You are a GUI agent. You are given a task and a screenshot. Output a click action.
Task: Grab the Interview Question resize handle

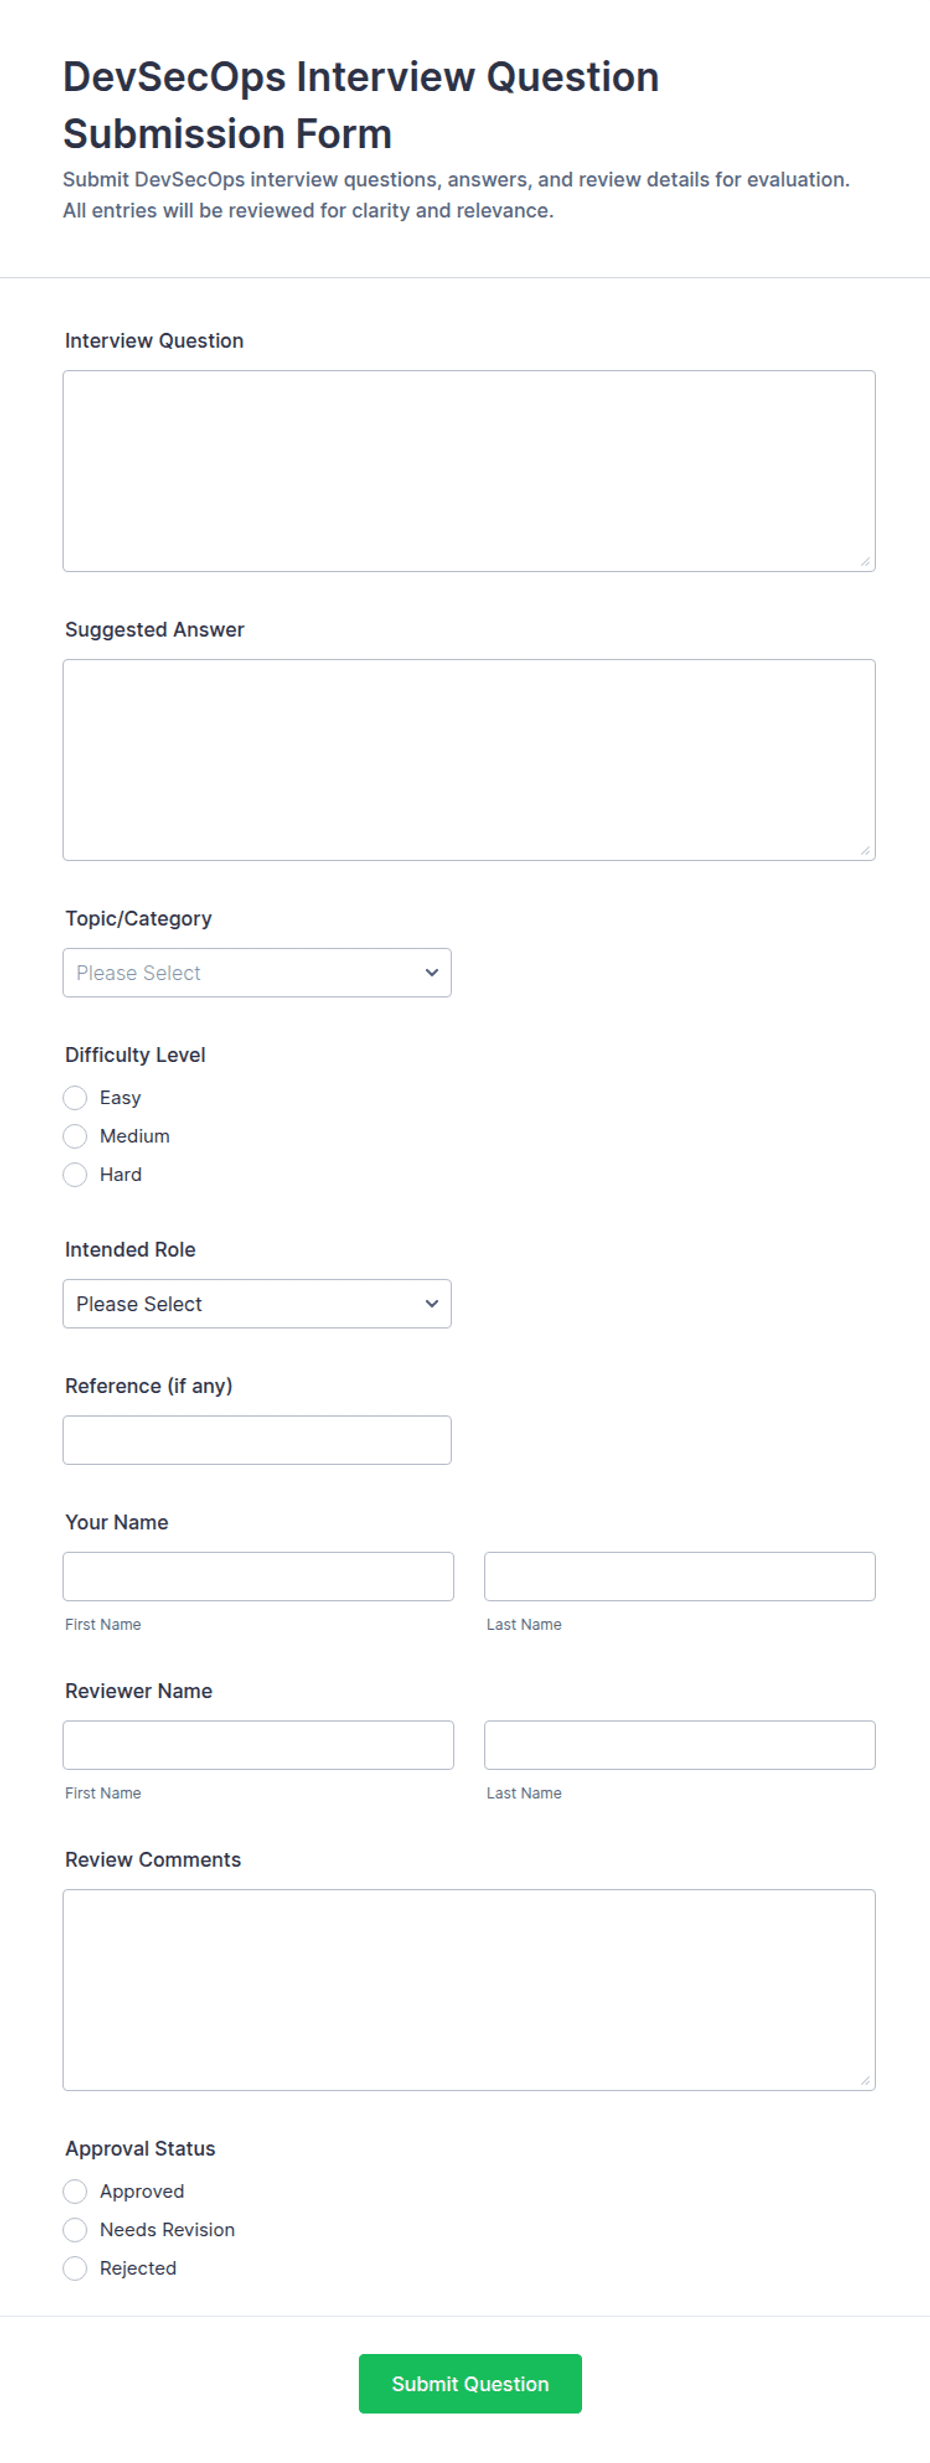click(x=865, y=562)
